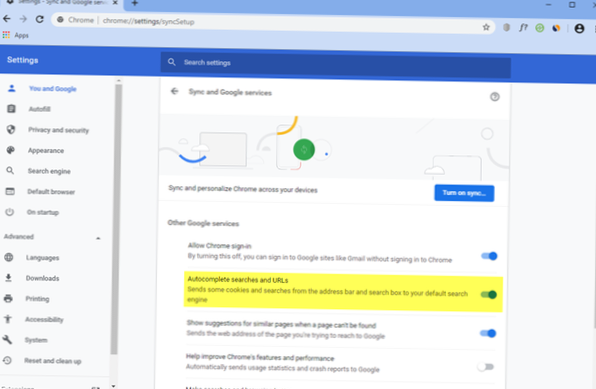The image size is (596, 389).
Task: Select Accessibility in sidebar
Action: coord(44,319)
